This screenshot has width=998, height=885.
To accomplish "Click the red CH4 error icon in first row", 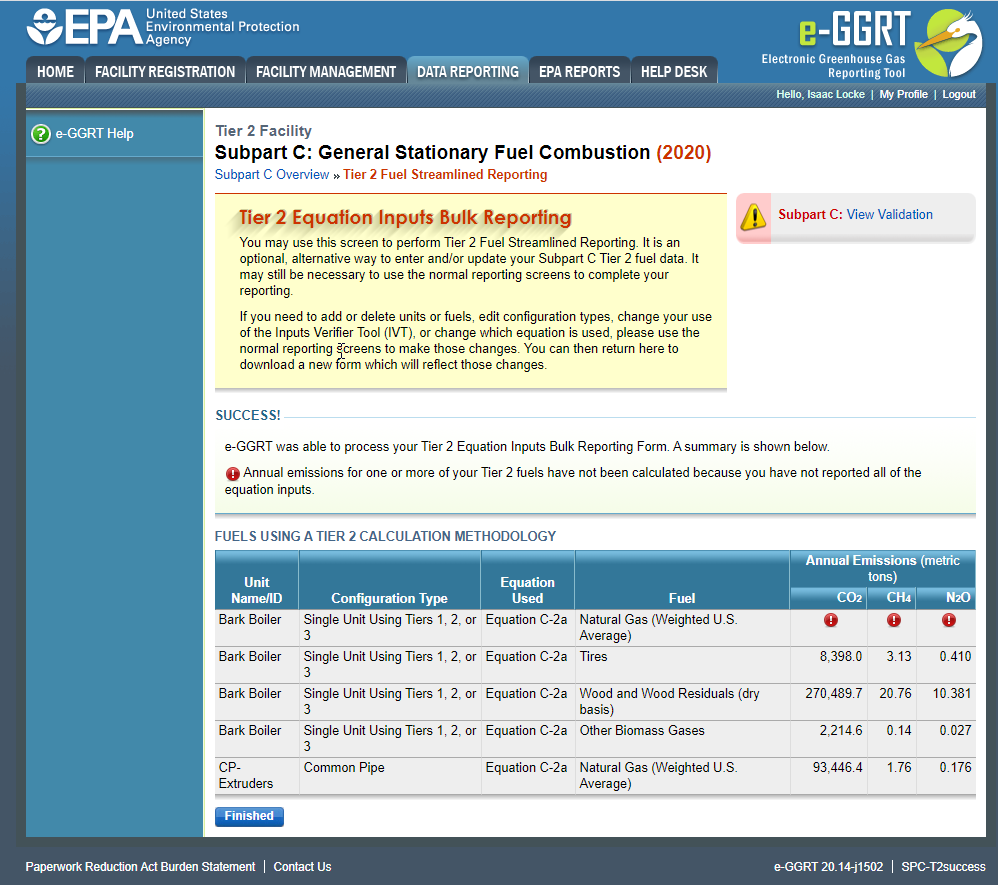I will (894, 620).
